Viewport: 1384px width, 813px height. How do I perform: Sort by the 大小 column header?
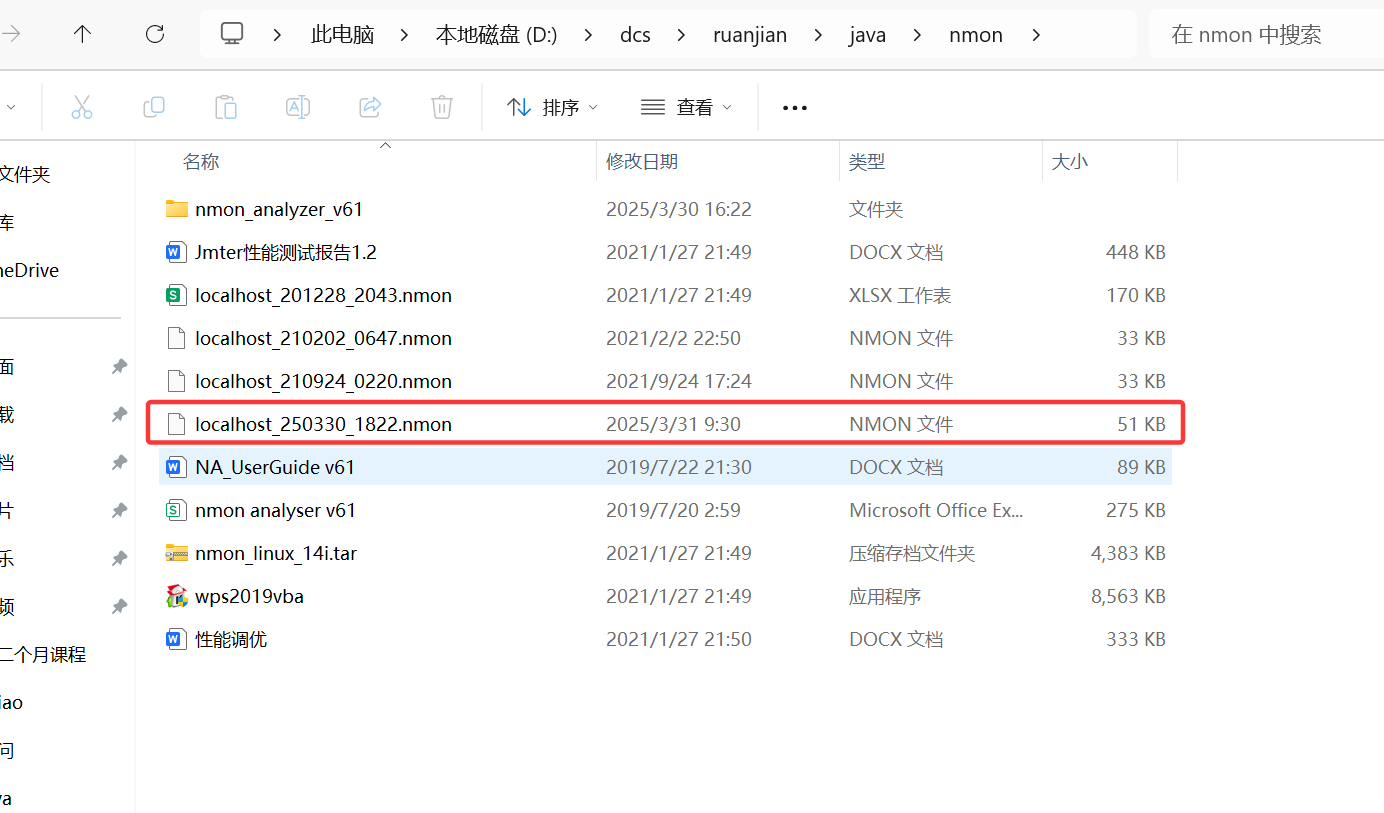(x=1070, y=161)
